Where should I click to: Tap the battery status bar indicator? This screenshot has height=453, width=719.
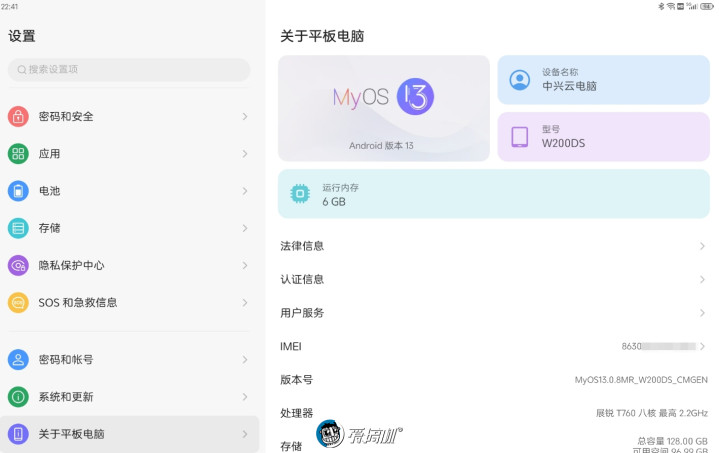(707, 6)
